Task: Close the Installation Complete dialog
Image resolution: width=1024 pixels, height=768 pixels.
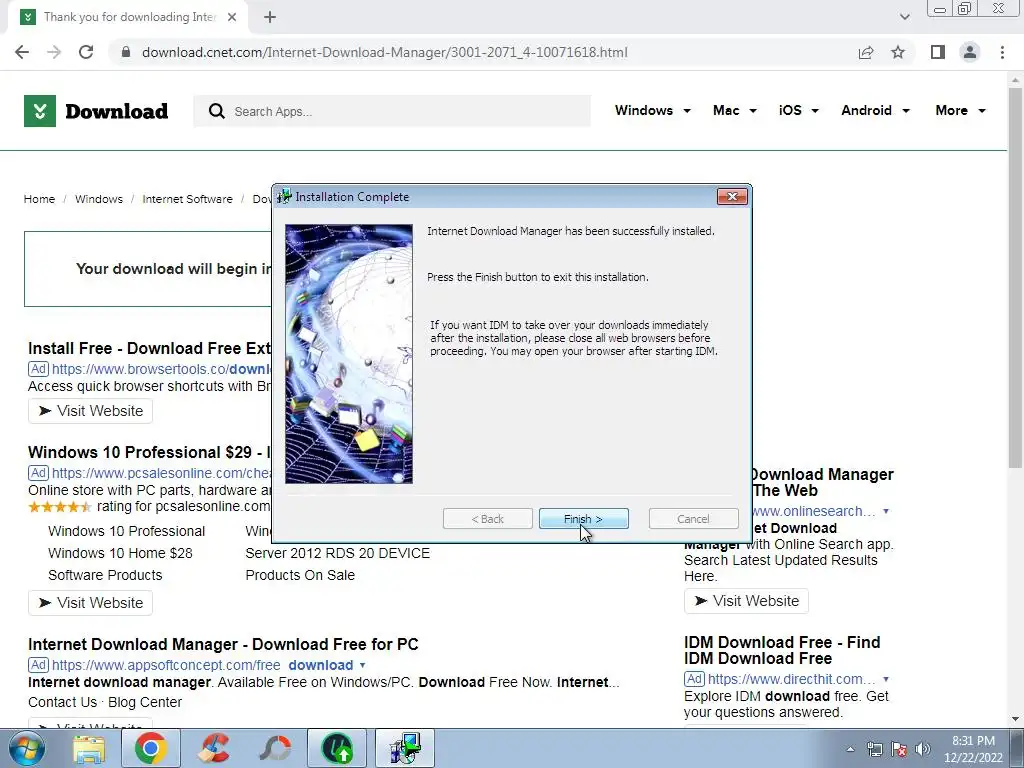Action: click(x=731, y=197)
